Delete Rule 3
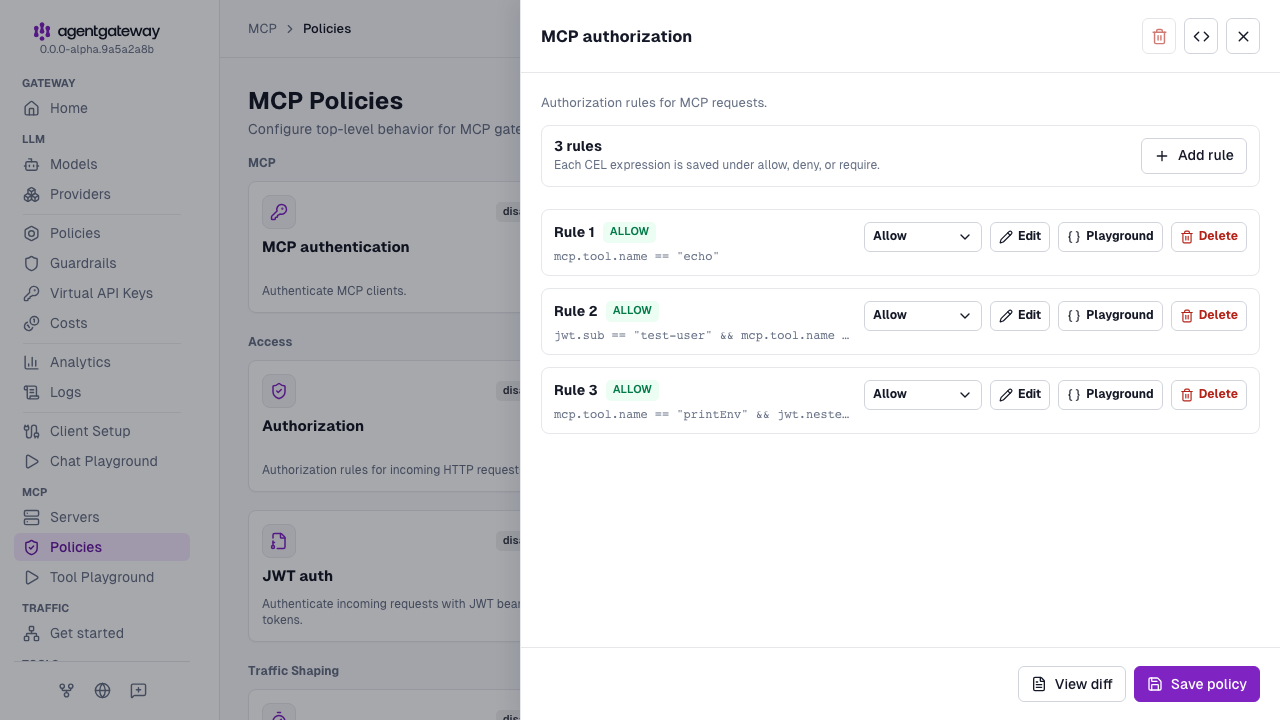Viewport: 1280px width, 720px height. click(1209, 394)
